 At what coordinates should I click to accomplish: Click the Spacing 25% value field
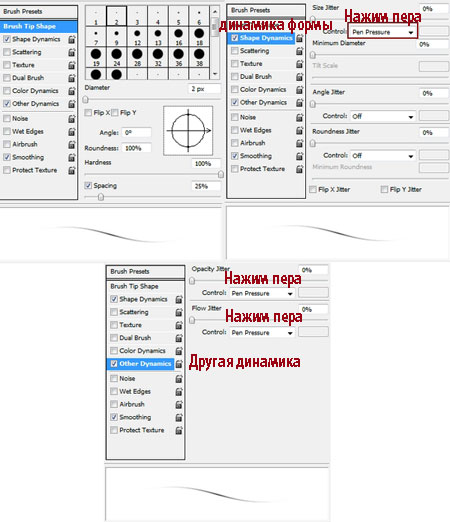(206, 186)
